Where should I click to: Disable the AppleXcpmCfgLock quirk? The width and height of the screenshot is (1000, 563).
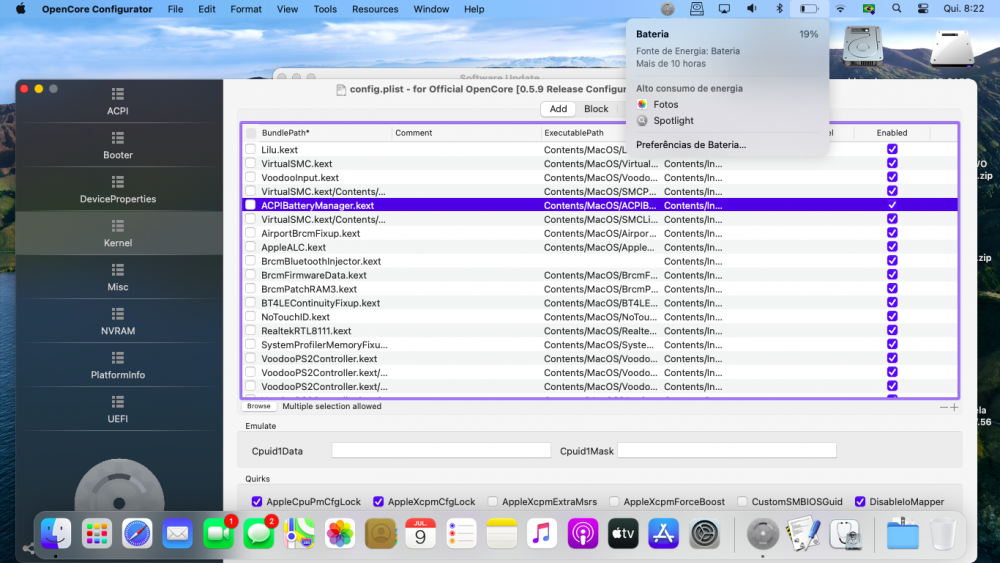click(x=378, y=502)
